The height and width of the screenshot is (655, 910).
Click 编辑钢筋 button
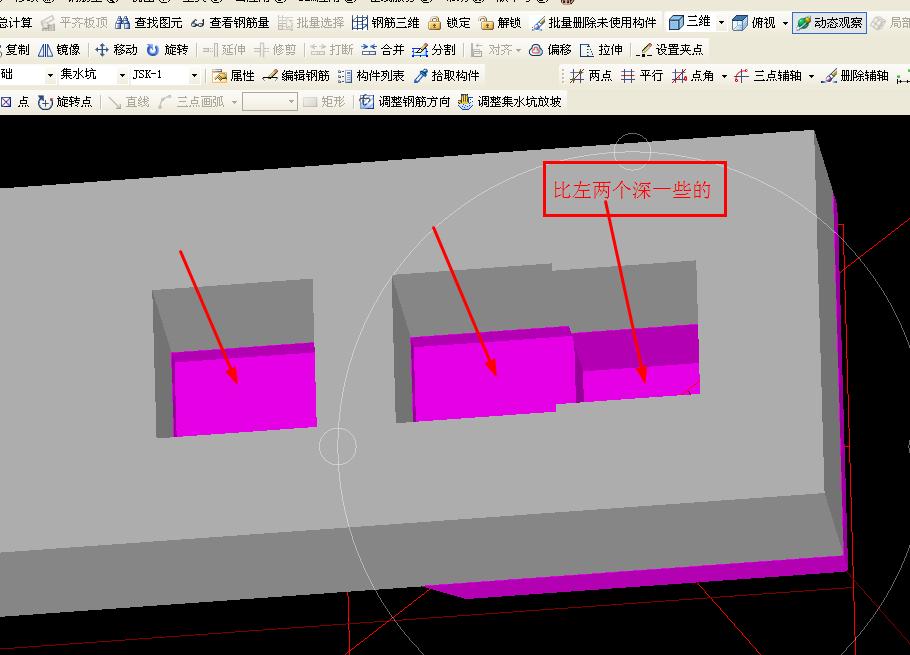coord(296,75)
